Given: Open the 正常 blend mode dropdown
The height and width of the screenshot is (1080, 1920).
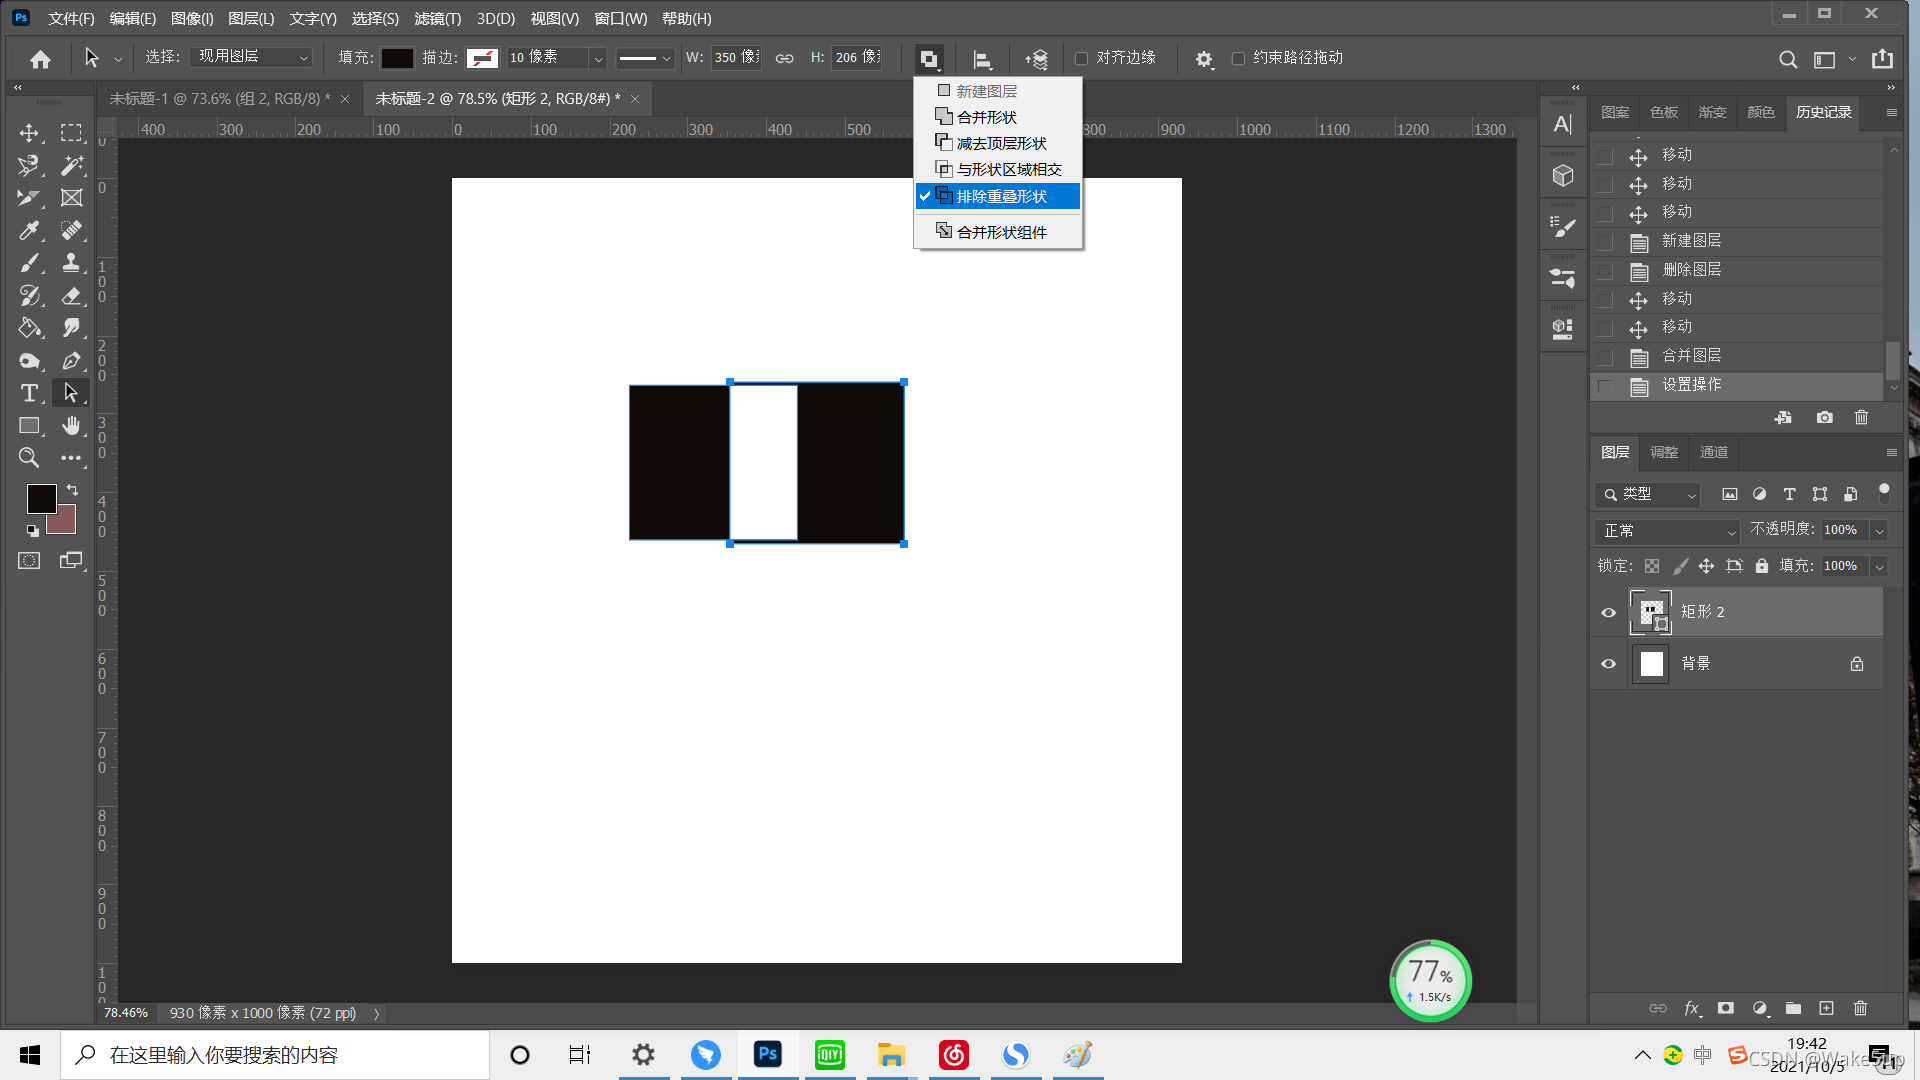Looking at the screenshot, I should [x=1668, y=531].
